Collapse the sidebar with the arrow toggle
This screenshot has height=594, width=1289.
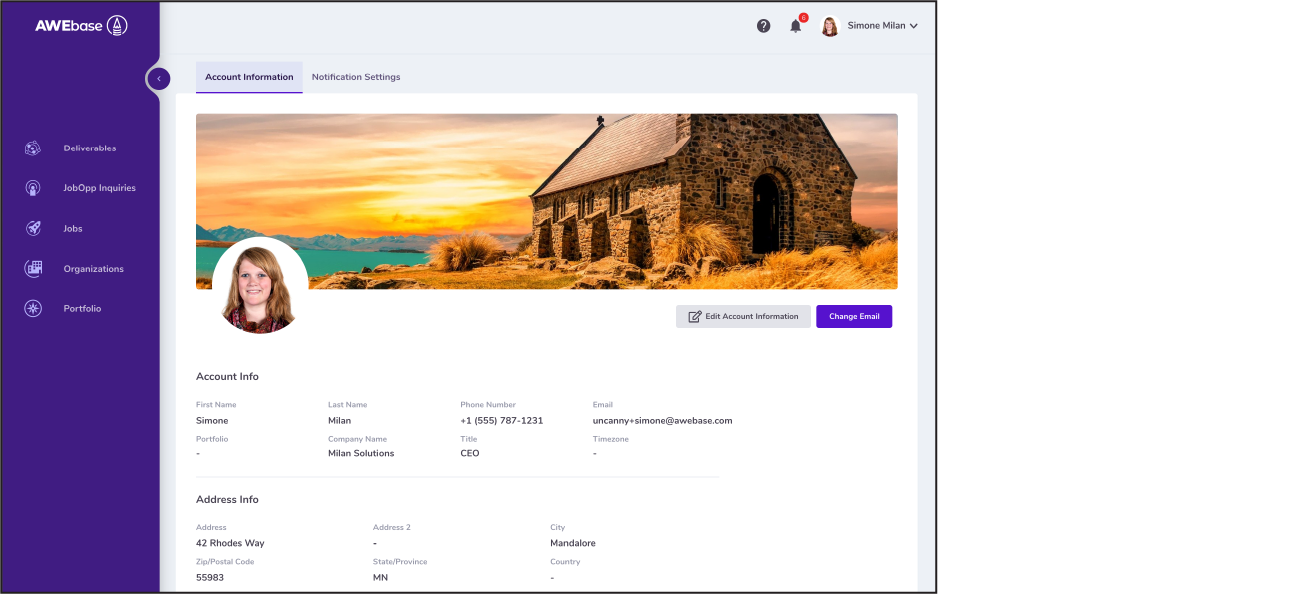coord(158,78)
